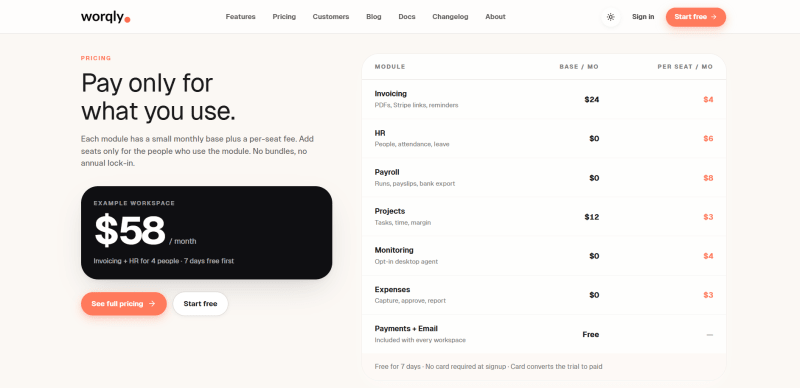
Task: Click 'Included with every workspace' description
Action: (420, 340)
